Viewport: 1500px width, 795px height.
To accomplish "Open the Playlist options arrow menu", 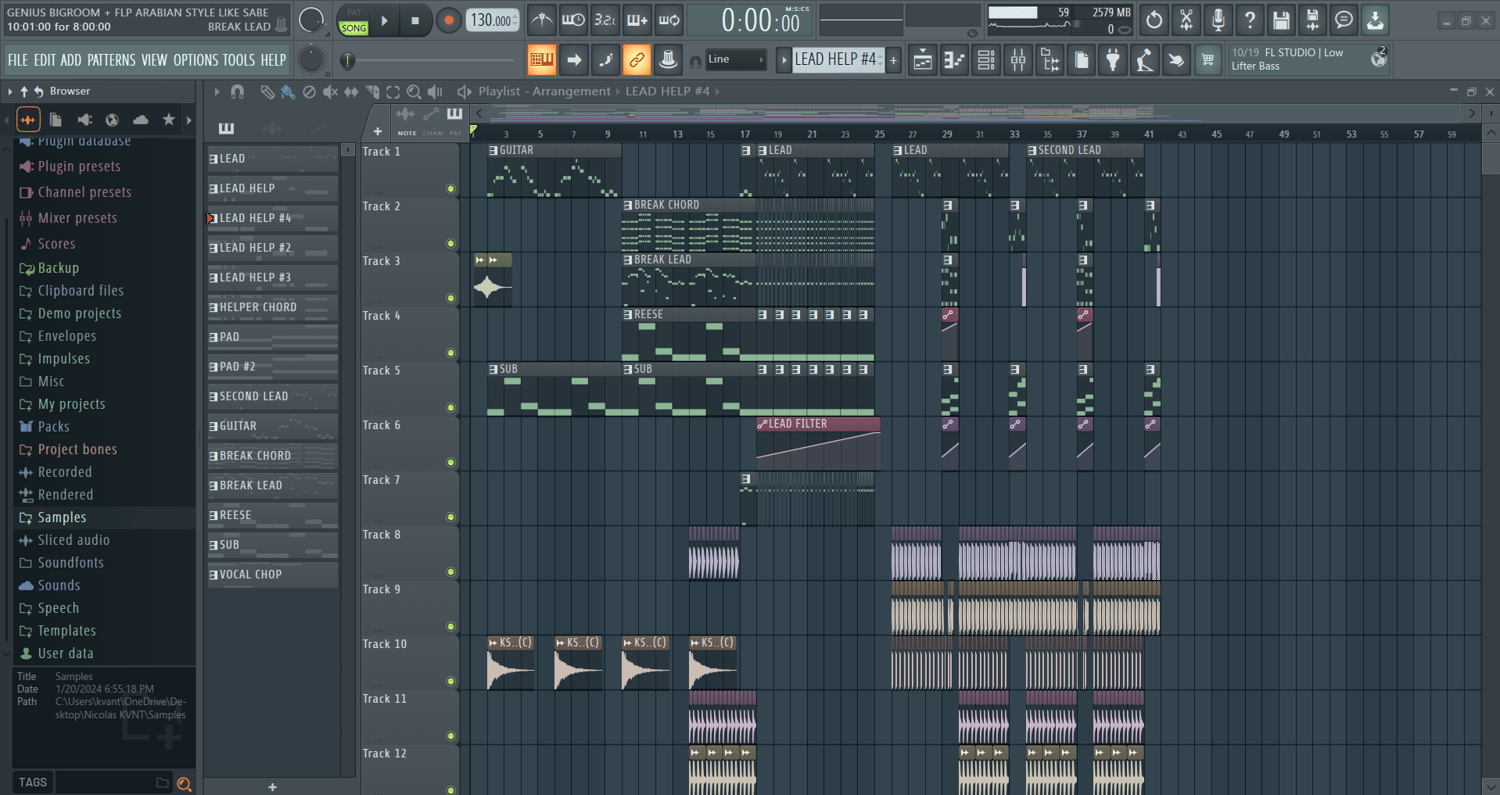I will [x=217, y=92].
